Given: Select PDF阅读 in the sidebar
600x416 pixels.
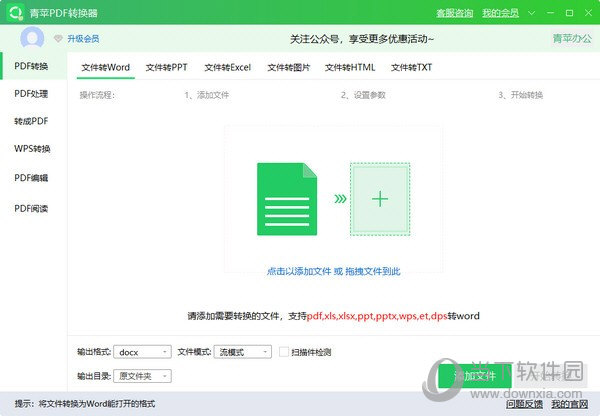Looking at the screenshot, I should coord(31,209).
